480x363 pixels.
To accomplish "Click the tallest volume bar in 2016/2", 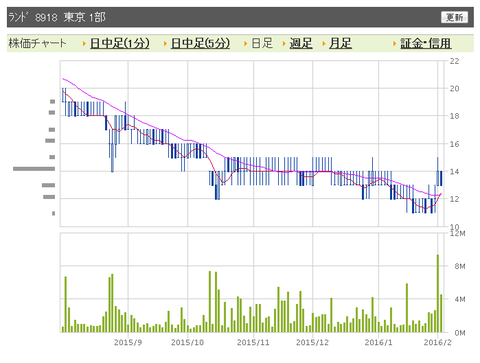I will point(438,293).
